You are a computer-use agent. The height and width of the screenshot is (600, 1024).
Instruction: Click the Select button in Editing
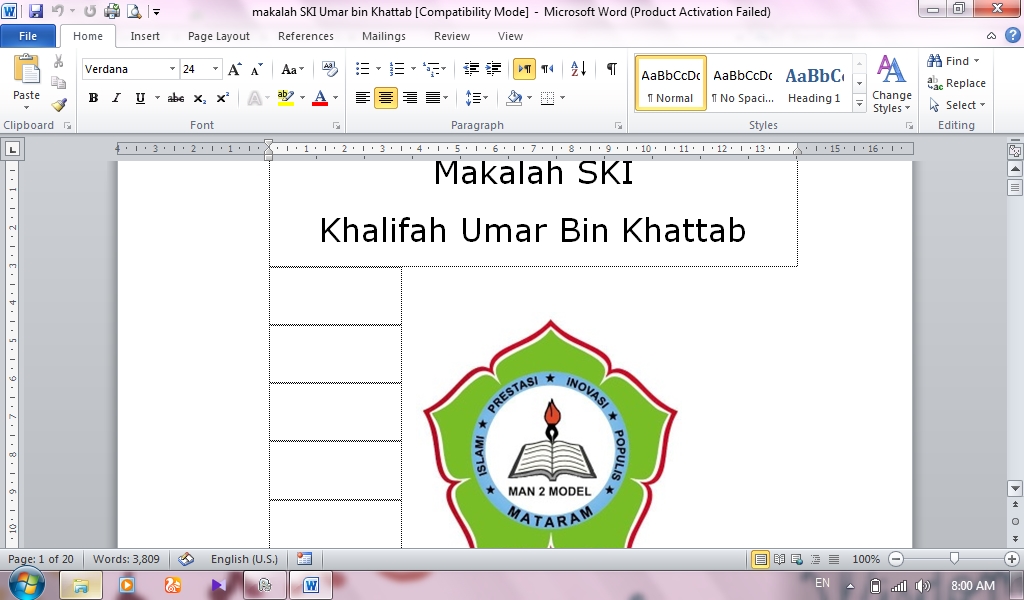point(957,105)
